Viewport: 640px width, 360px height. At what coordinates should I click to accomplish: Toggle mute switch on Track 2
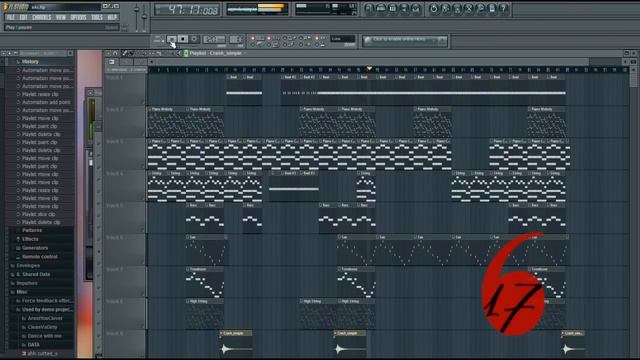(142, 134)
